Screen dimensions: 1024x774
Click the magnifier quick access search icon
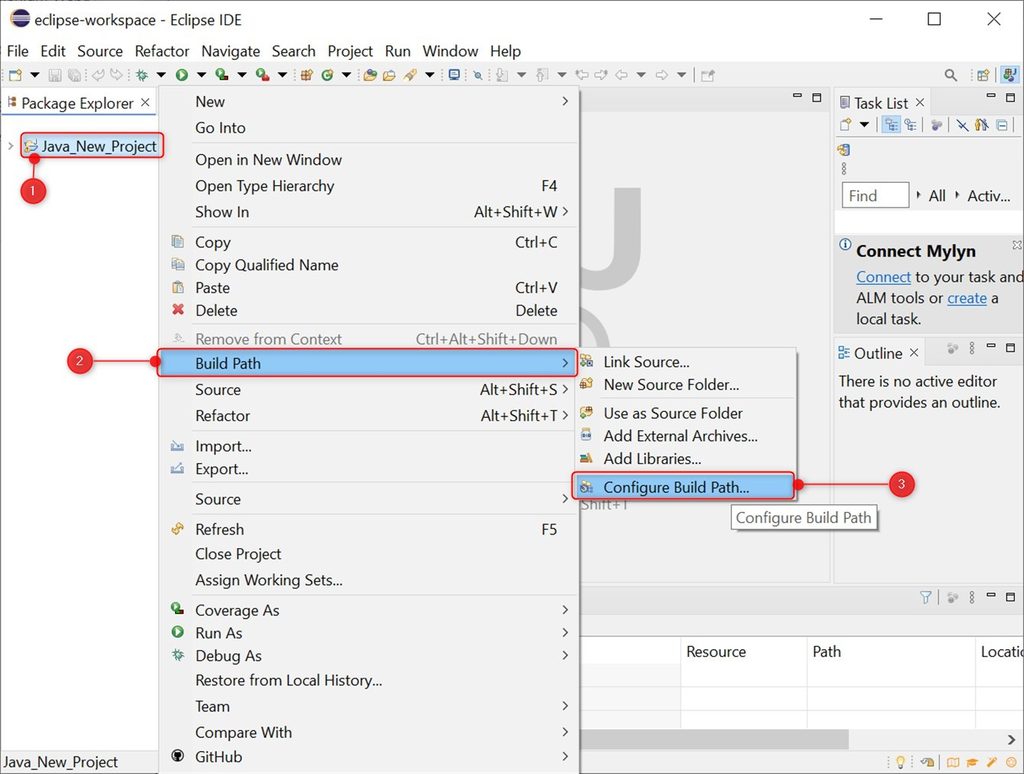(951, 75)
